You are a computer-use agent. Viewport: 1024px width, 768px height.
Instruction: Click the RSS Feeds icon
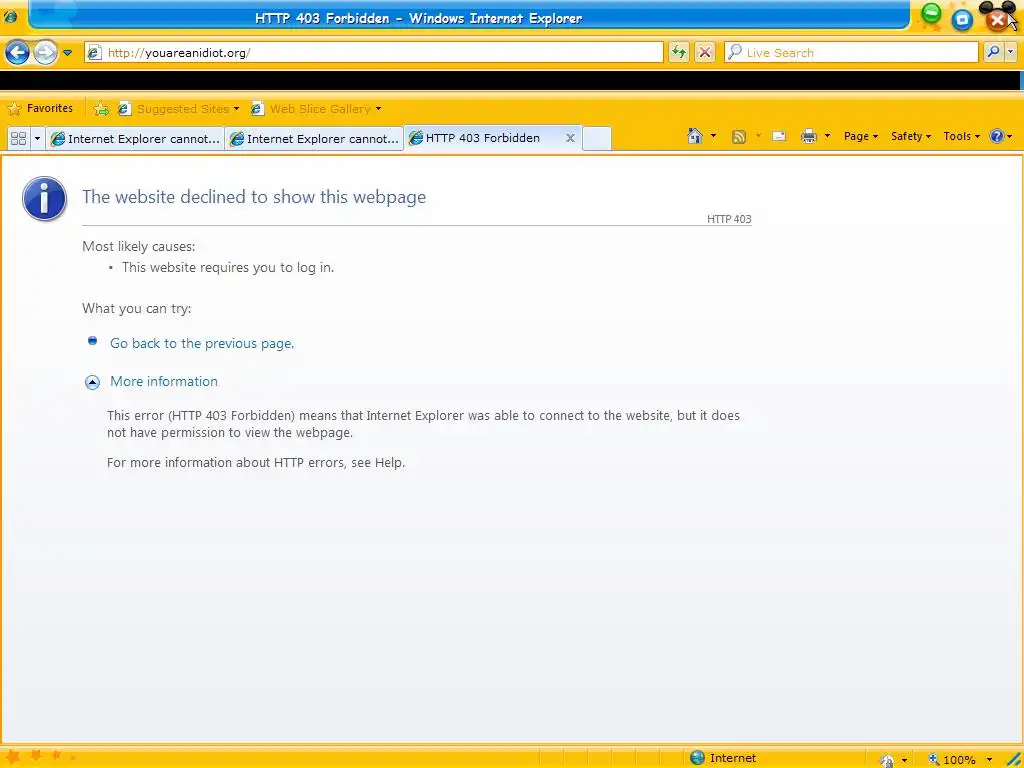739,136
